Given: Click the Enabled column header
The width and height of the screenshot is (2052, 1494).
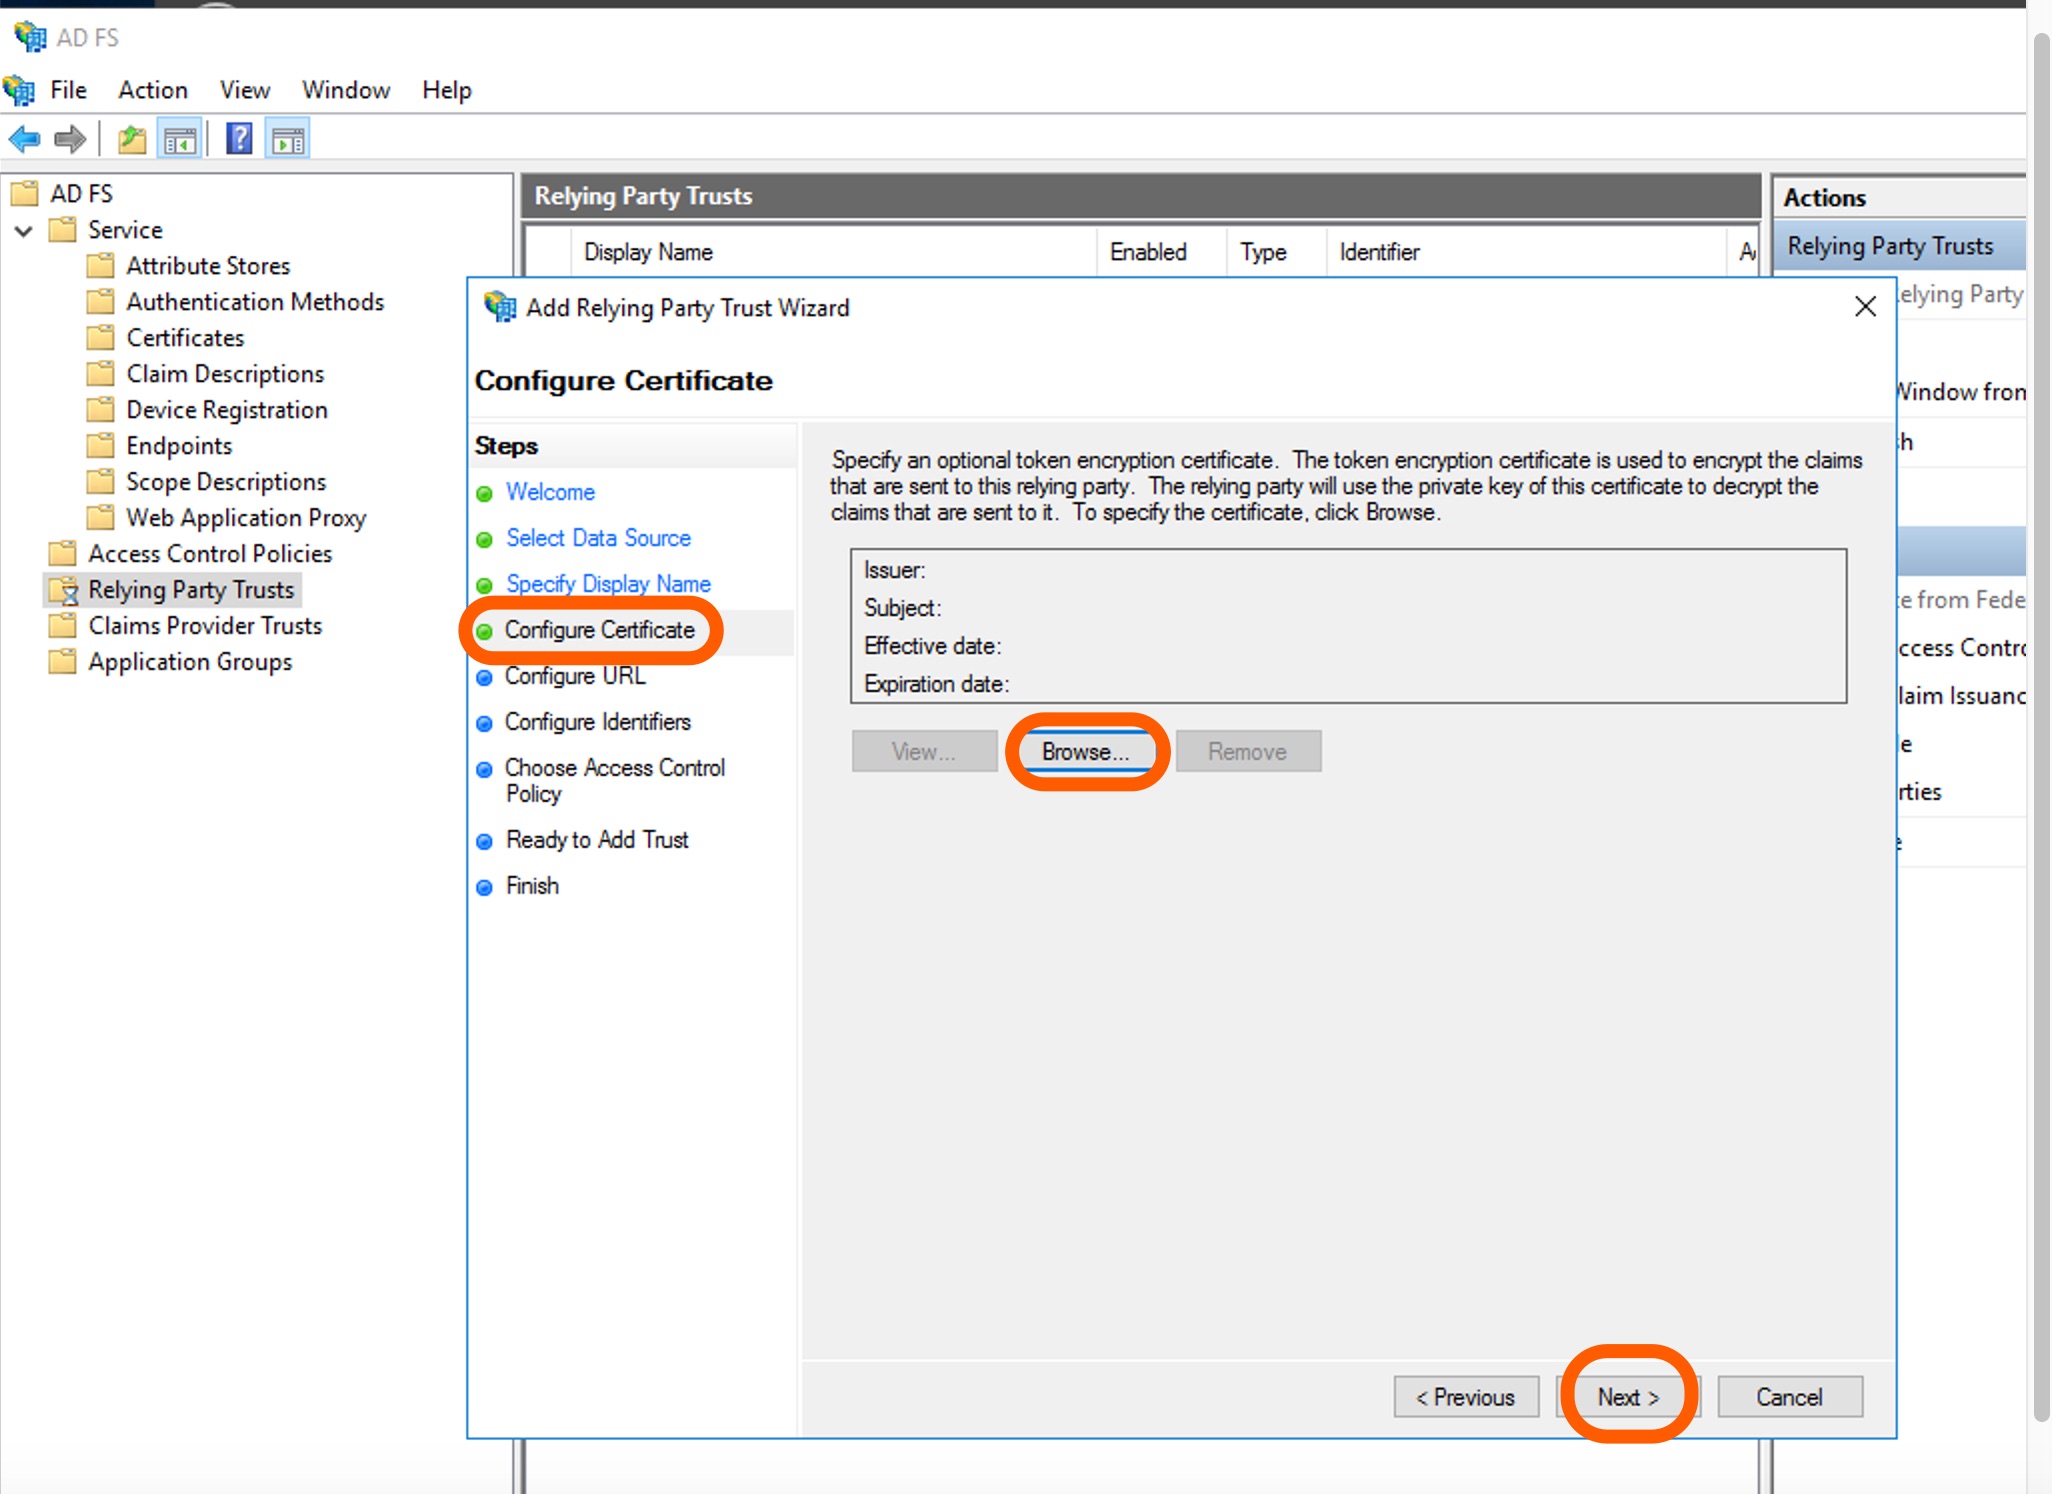Looking at the screenshot, I should click(1147, 252).
